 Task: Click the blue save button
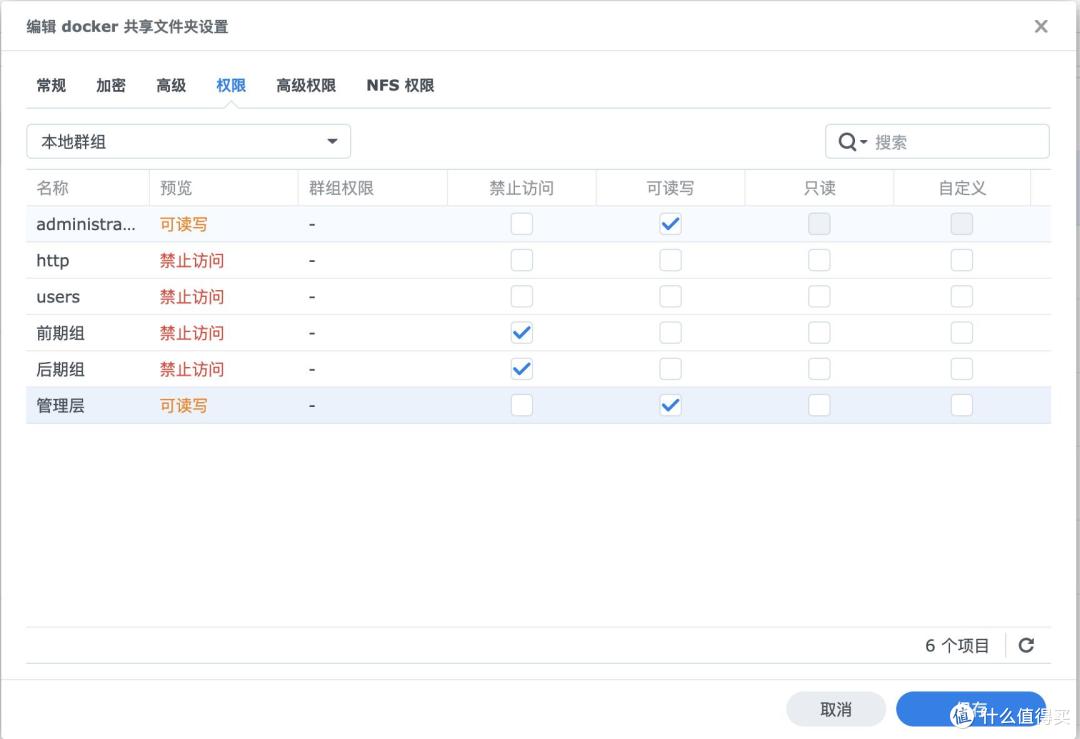tap(971, 709)
